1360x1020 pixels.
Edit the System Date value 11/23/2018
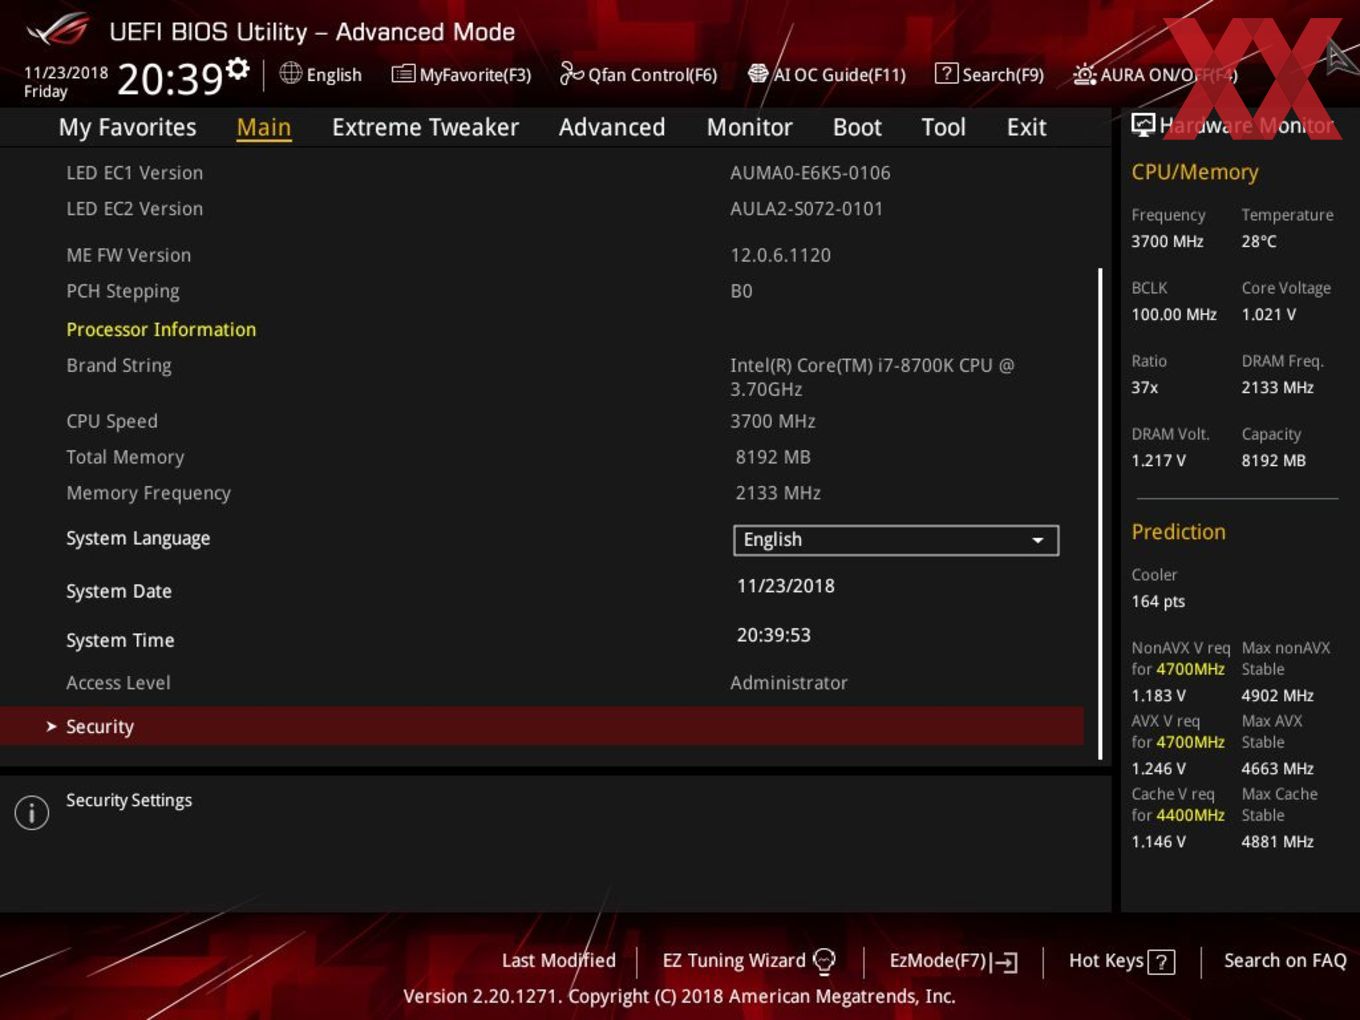point(786,586)
